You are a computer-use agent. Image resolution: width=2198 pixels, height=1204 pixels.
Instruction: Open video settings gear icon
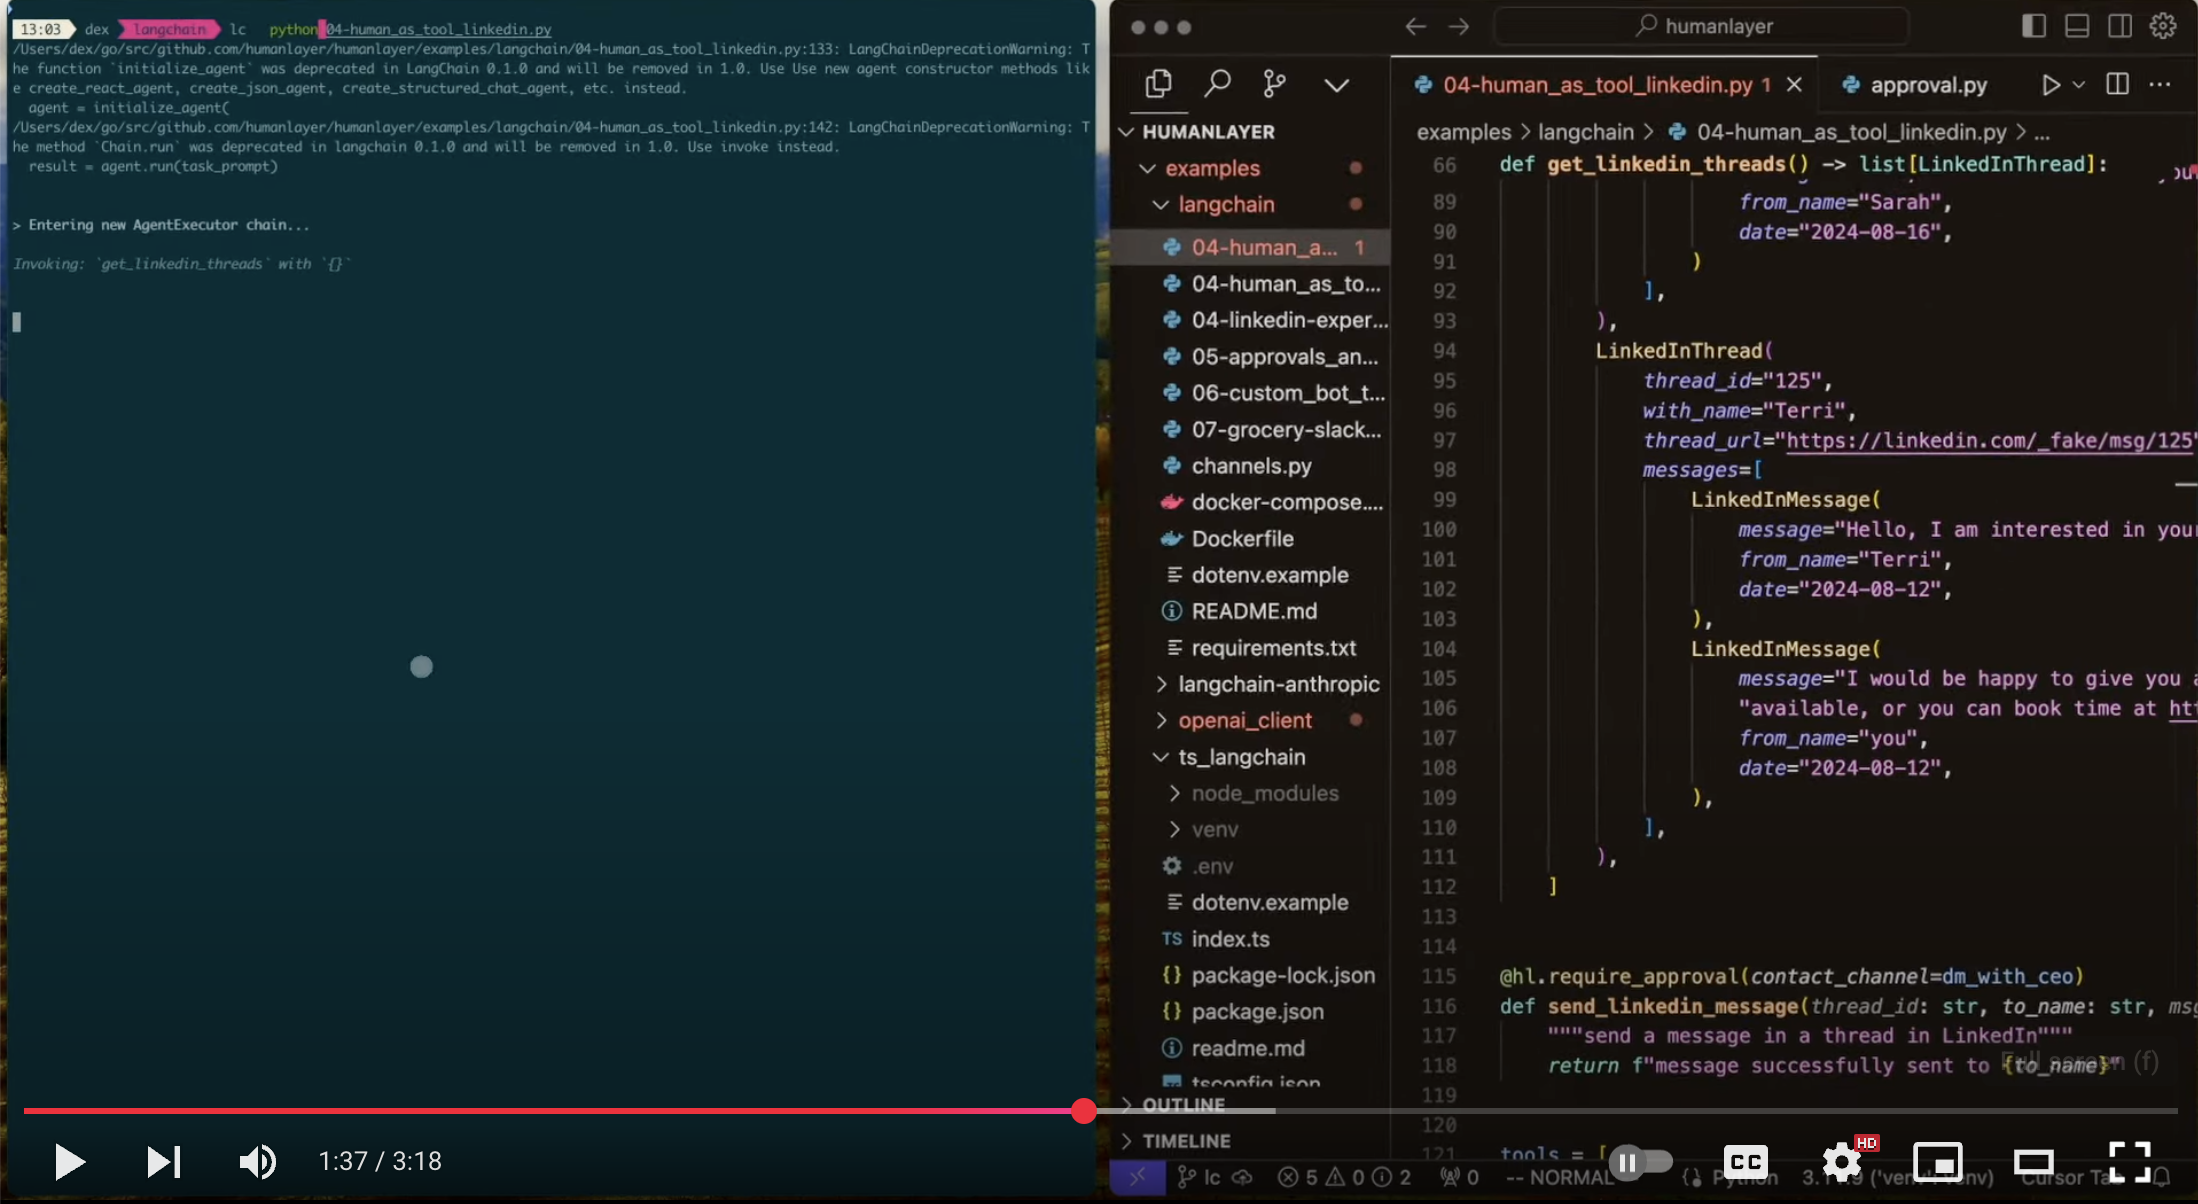tap(1841, 1161)
